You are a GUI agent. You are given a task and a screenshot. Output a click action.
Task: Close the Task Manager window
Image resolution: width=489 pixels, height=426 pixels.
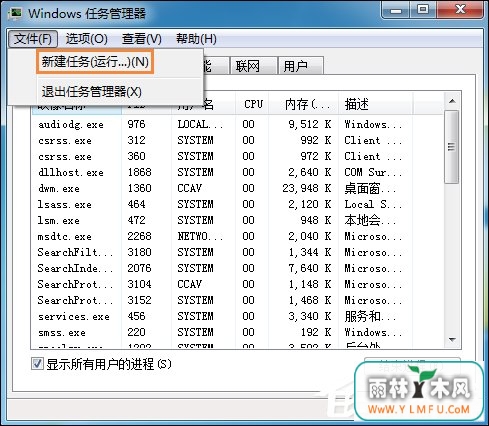tap(460, 10)
